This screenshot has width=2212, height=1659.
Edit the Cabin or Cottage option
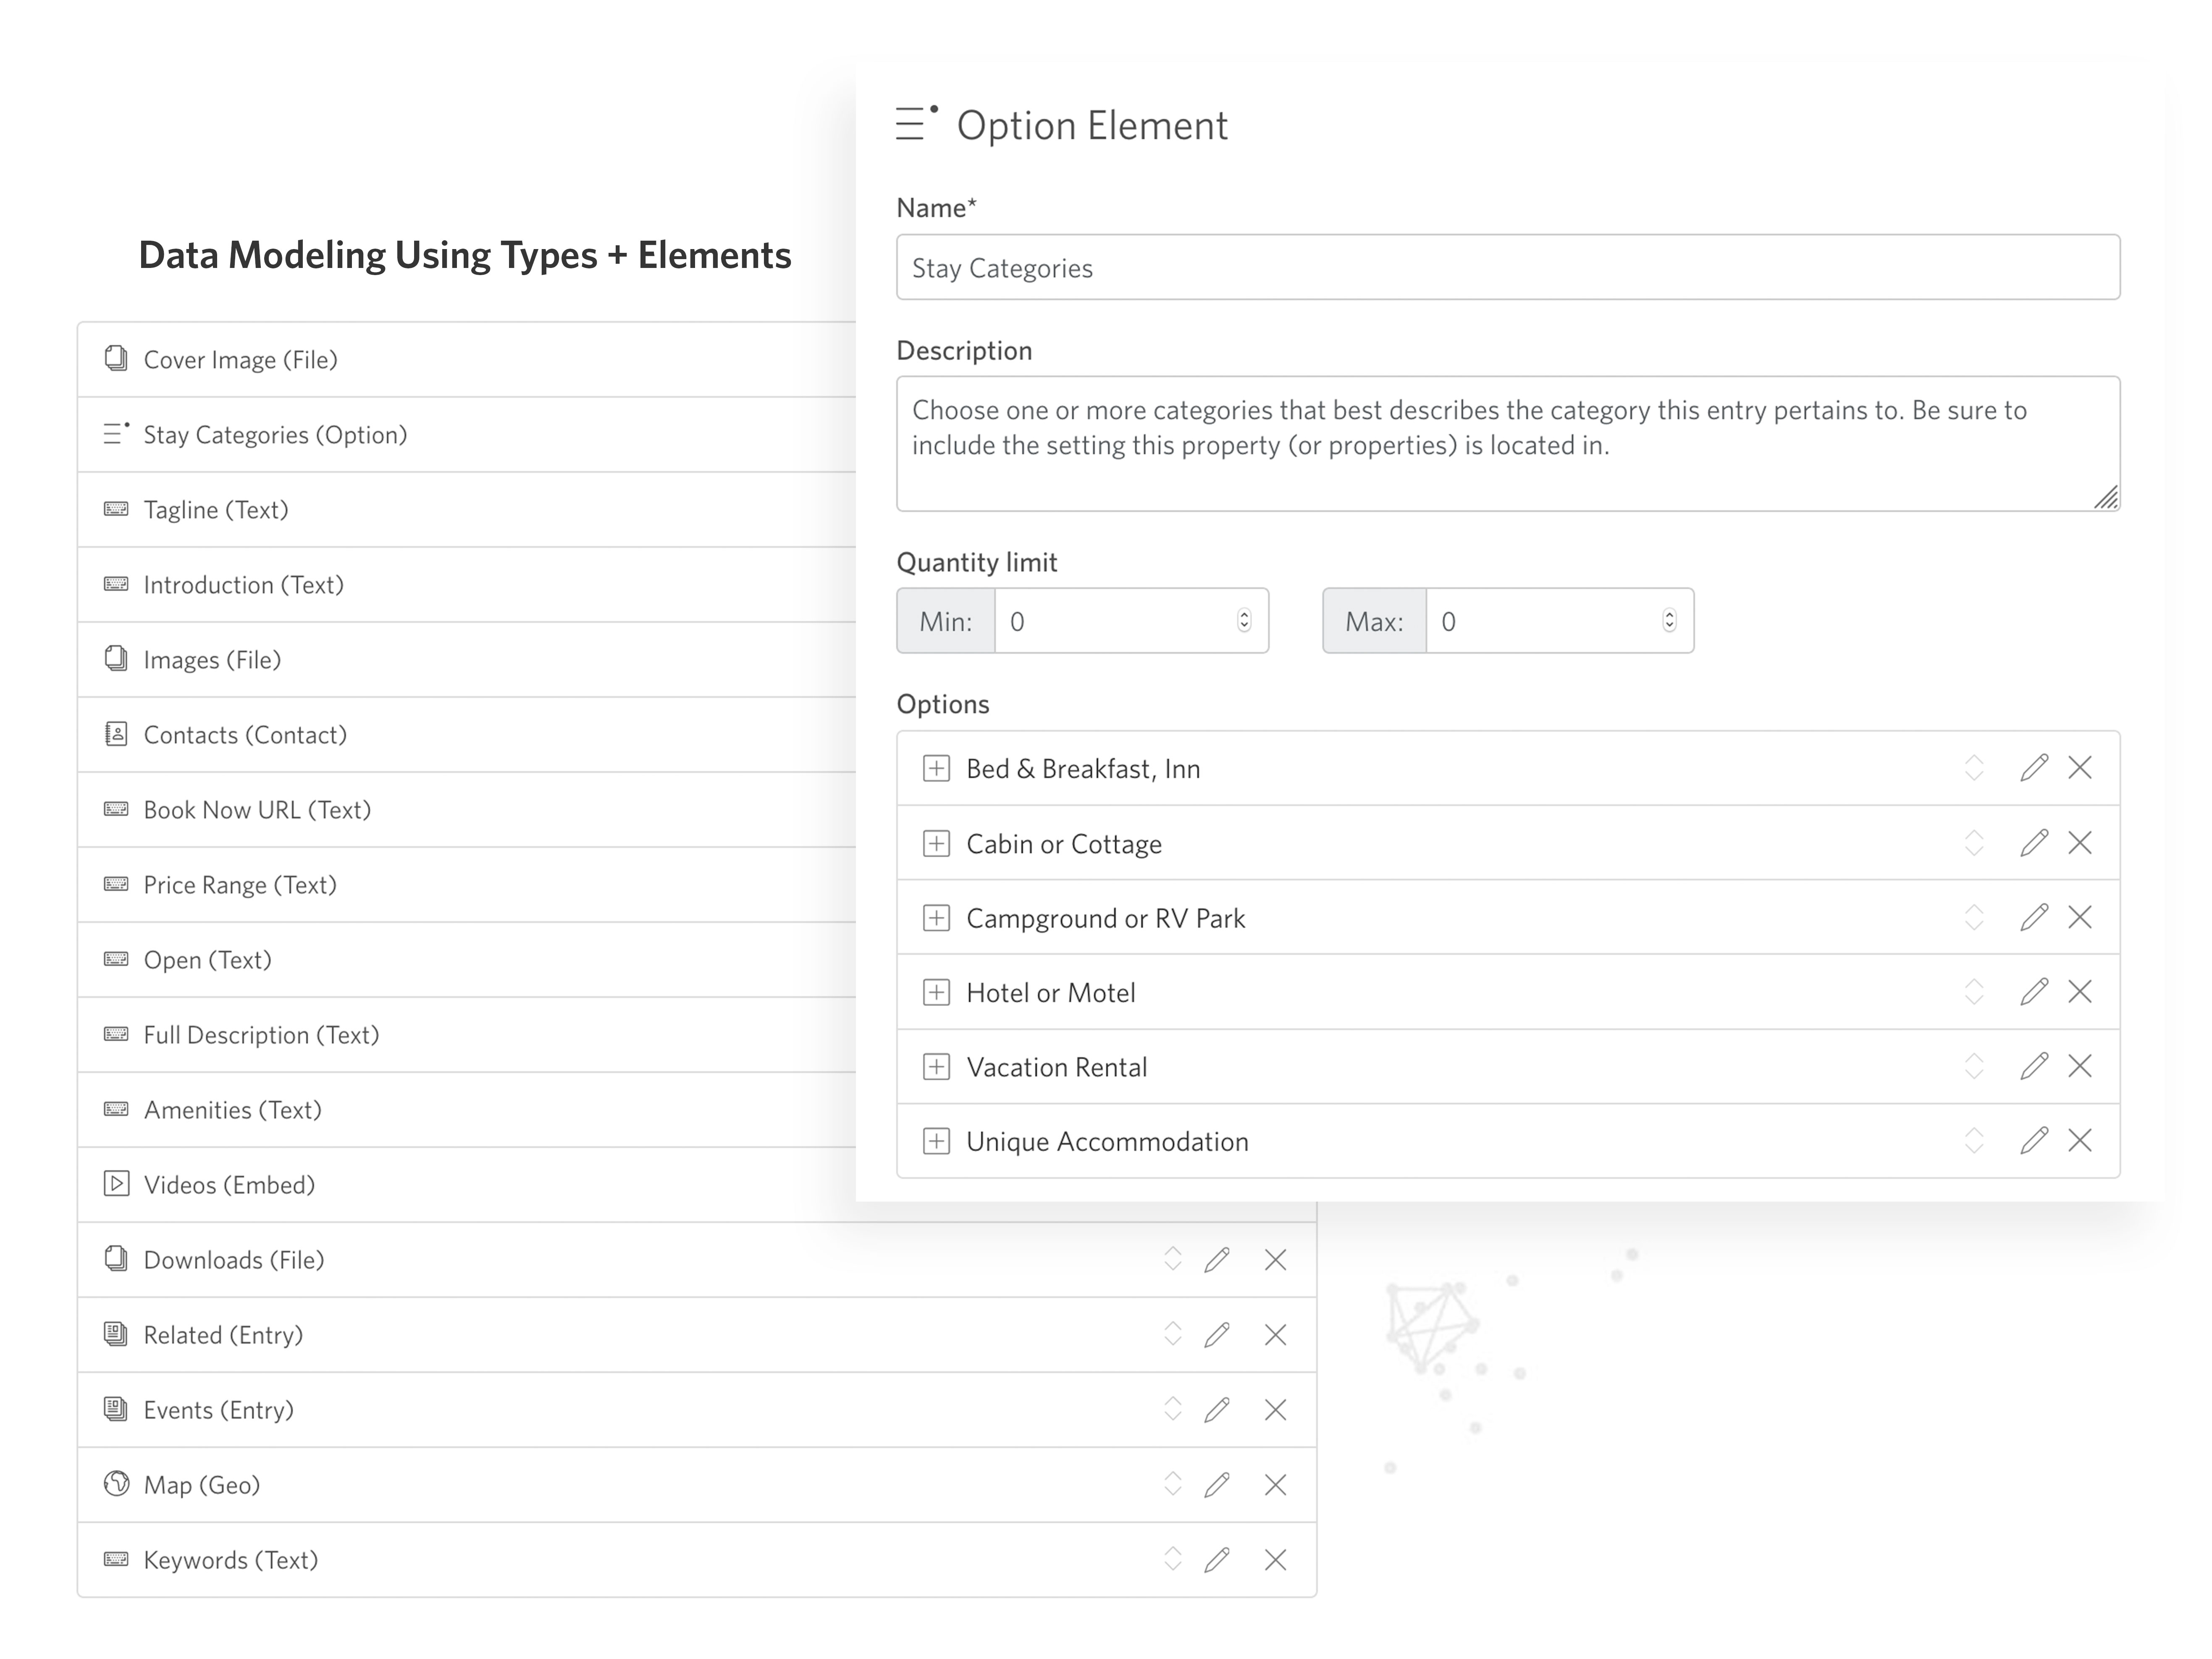[2034, 843]
